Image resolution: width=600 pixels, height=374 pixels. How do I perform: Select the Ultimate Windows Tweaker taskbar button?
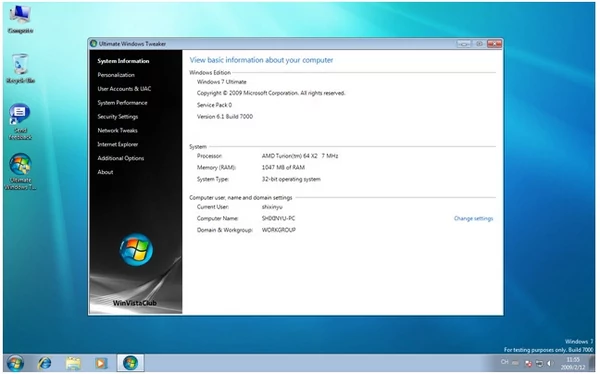click(x=130, y=363)
